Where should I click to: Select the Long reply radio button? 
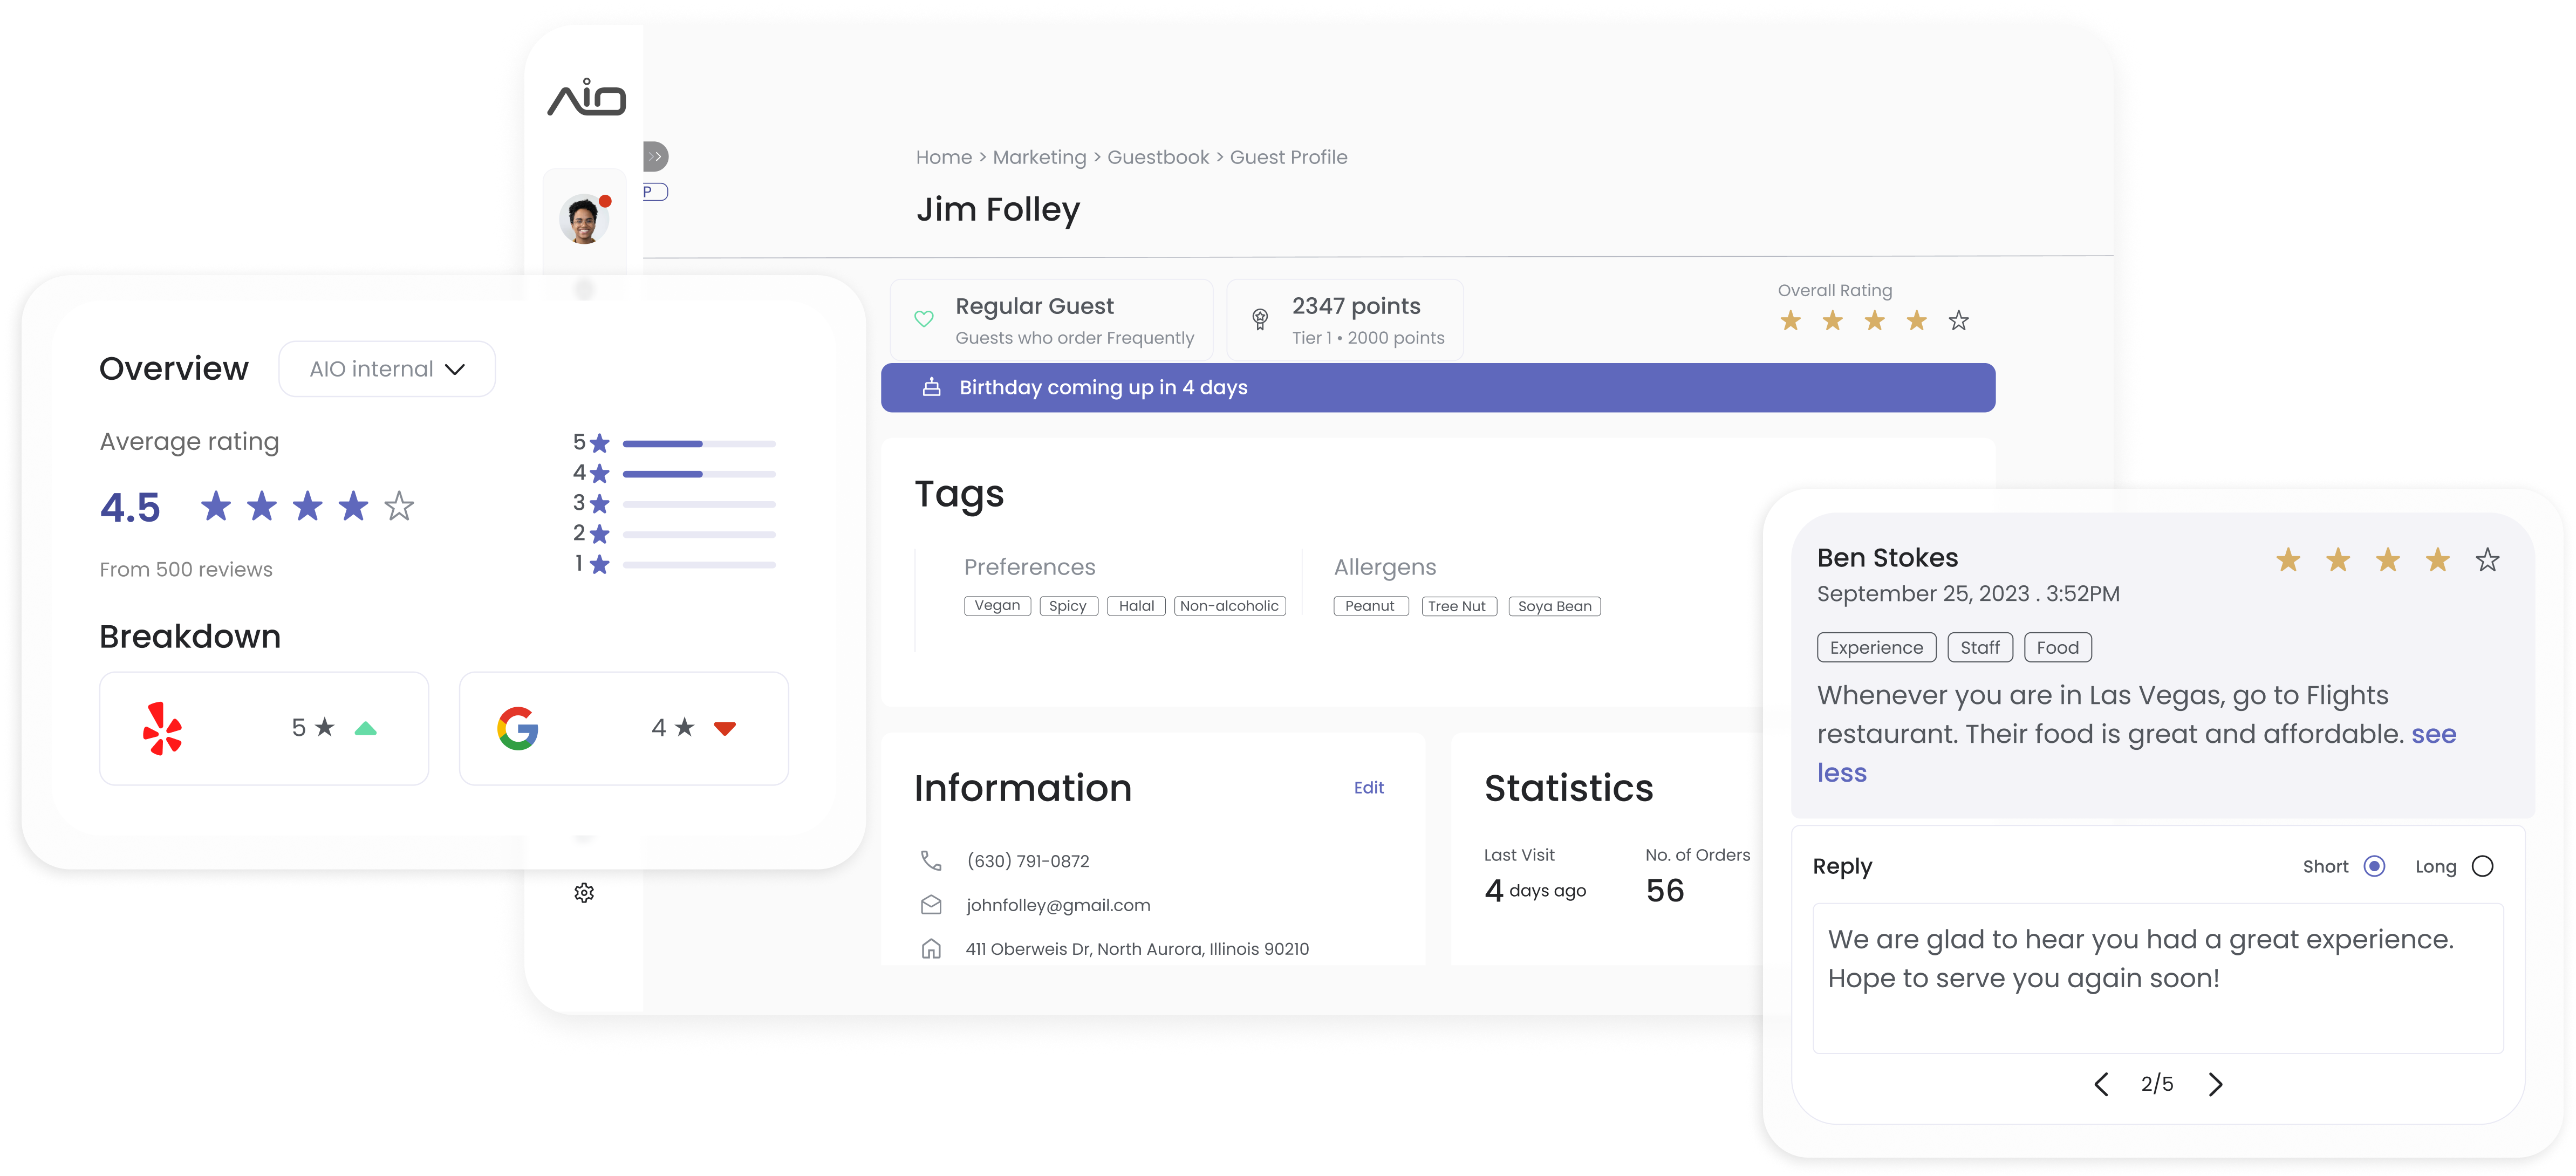coord(2482,866)
